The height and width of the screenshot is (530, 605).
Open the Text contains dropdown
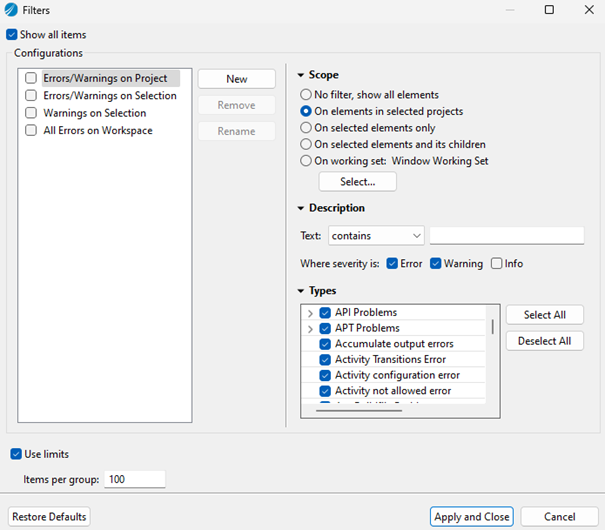376,235
